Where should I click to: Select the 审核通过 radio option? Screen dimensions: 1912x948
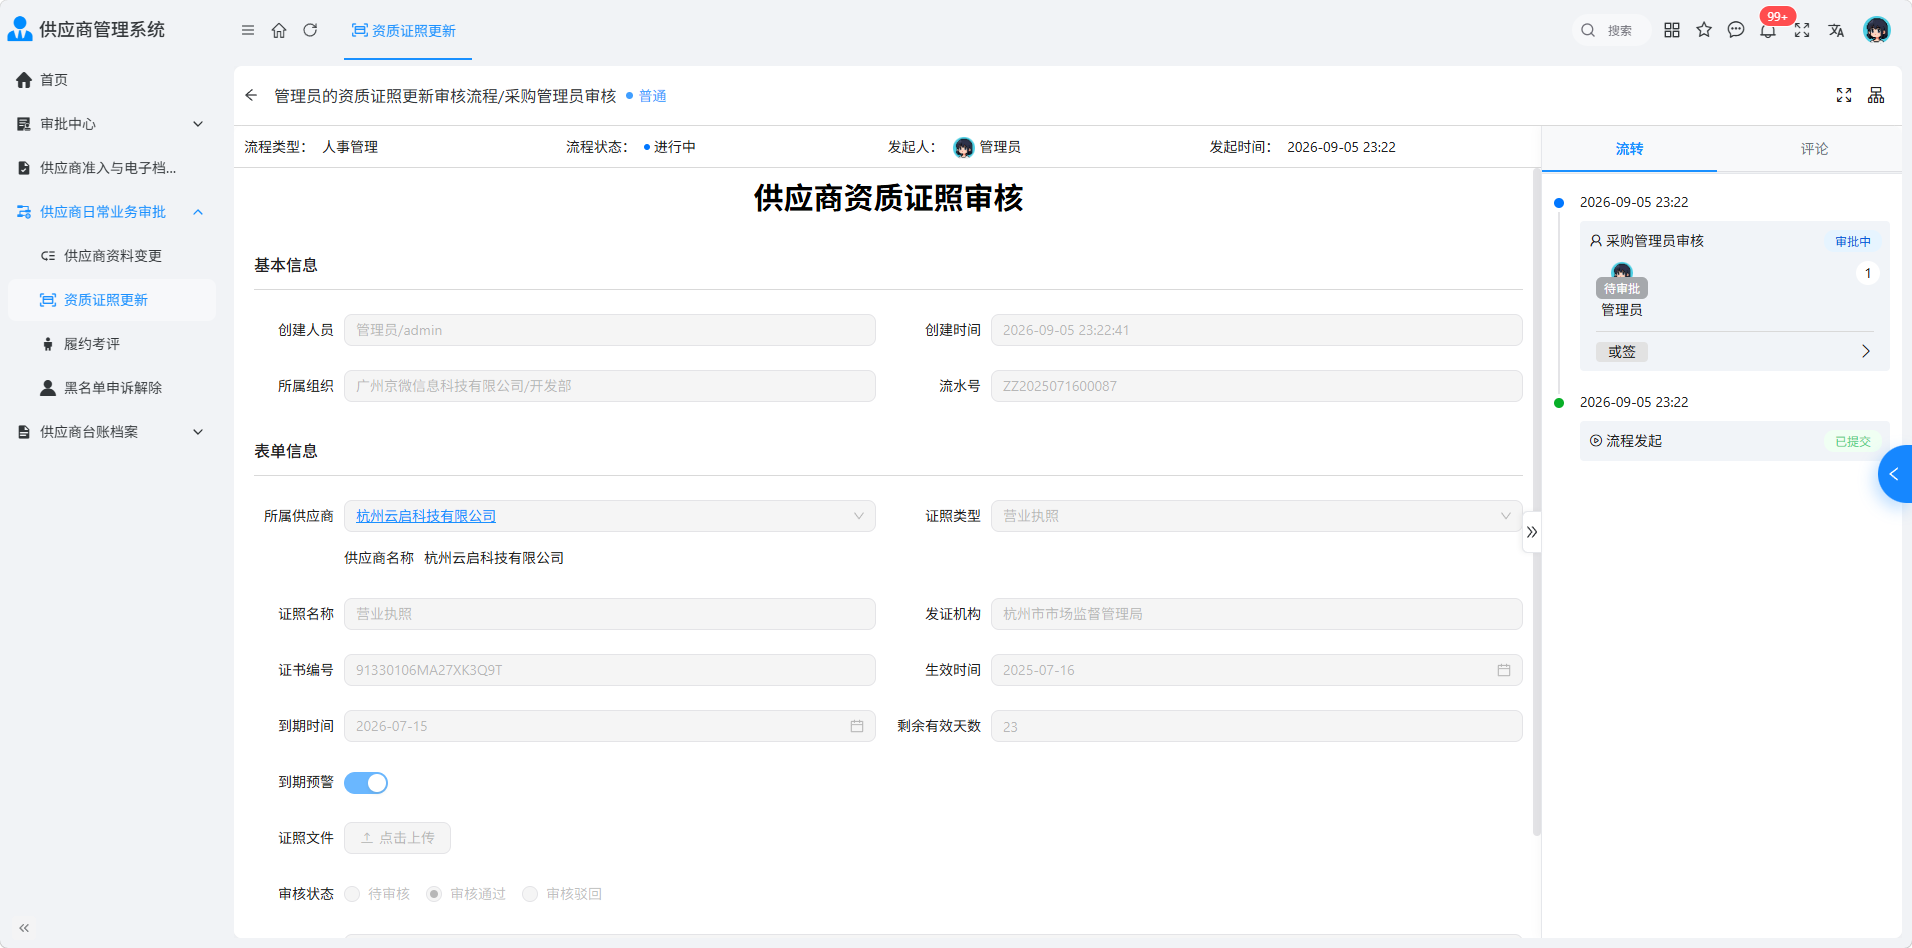[434, 894]
